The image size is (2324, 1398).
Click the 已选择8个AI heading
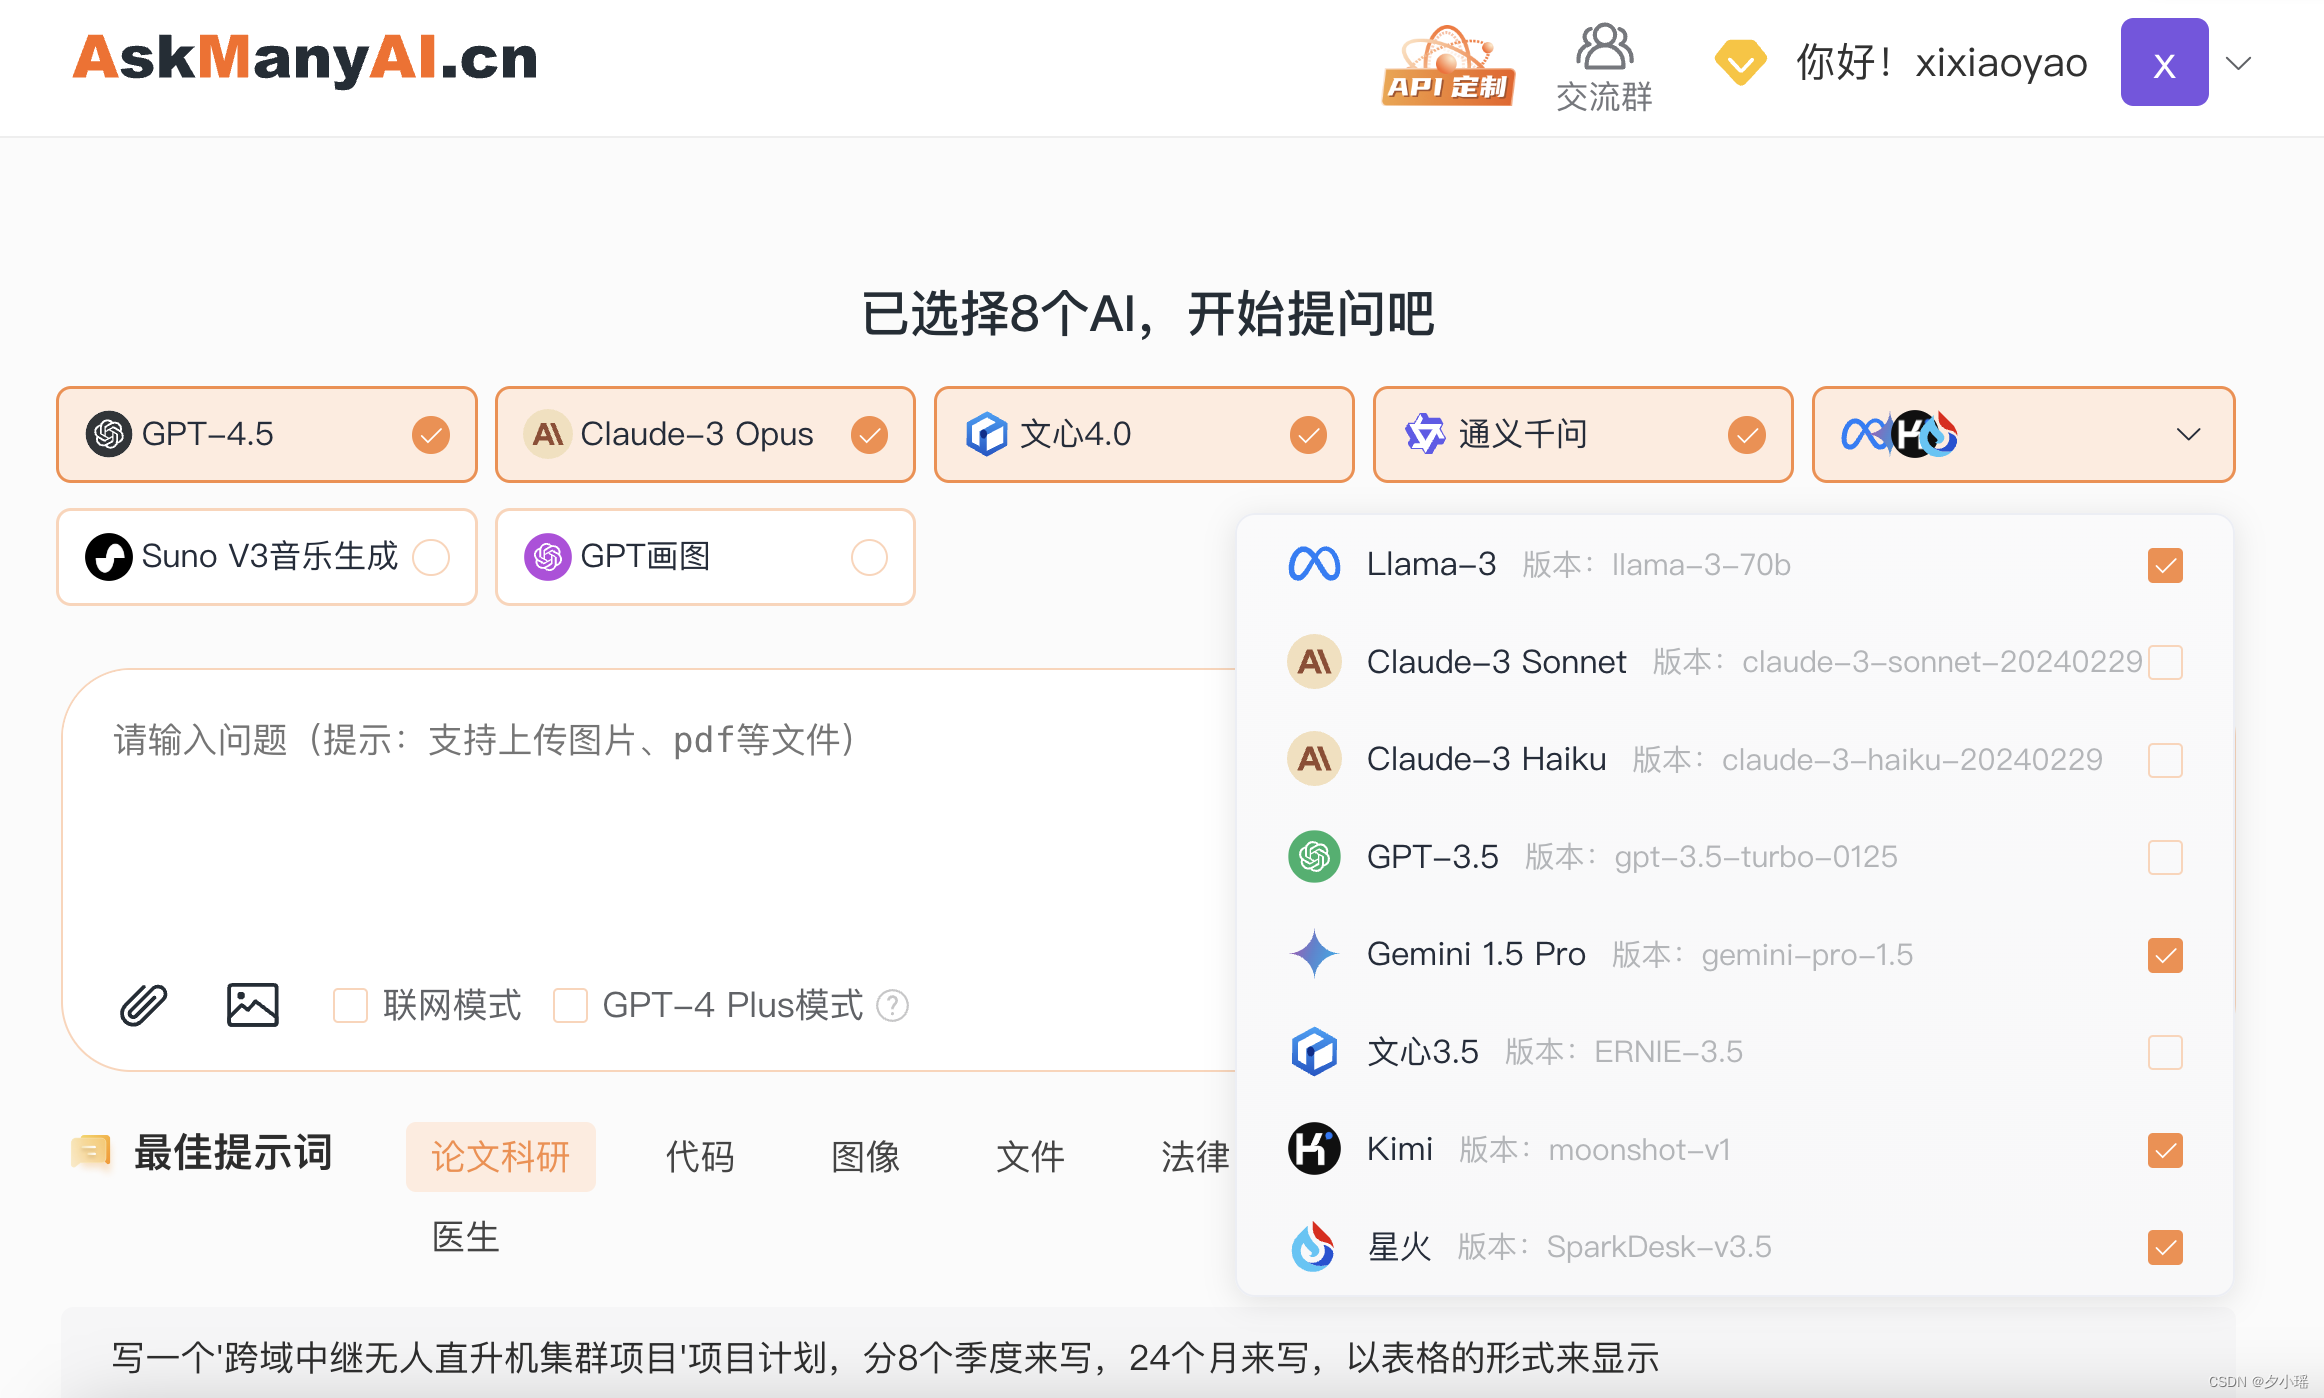(1148, 314)
